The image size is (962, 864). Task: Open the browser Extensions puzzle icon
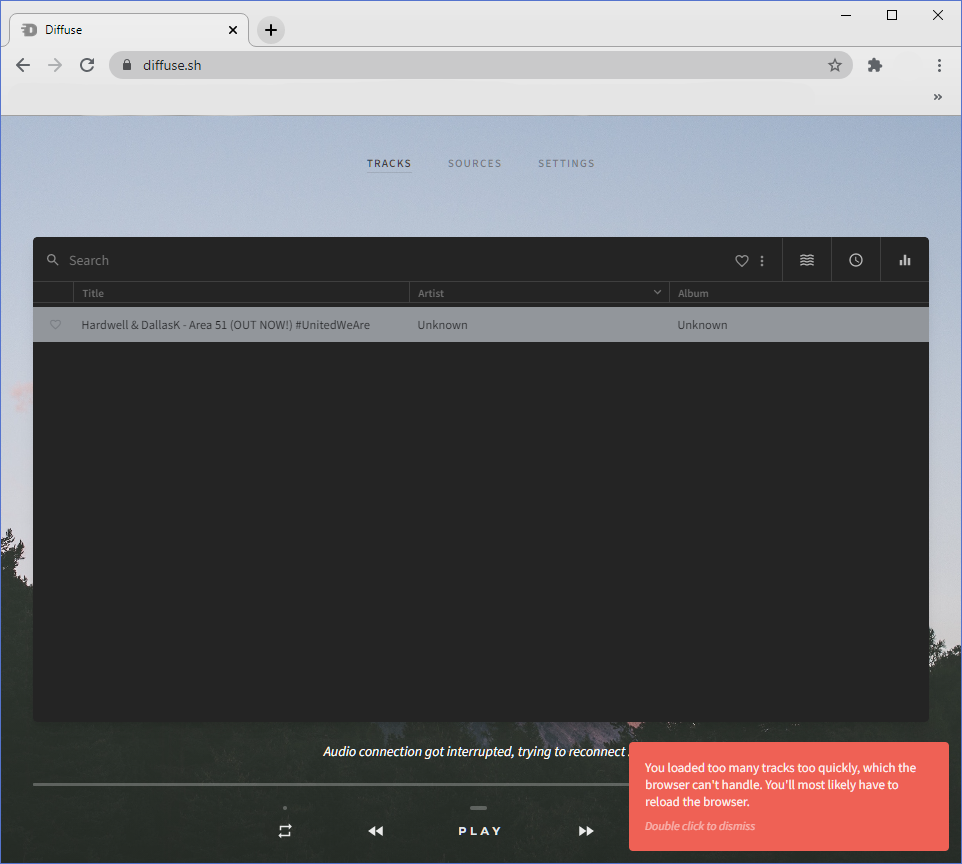[x=874, y=64]
